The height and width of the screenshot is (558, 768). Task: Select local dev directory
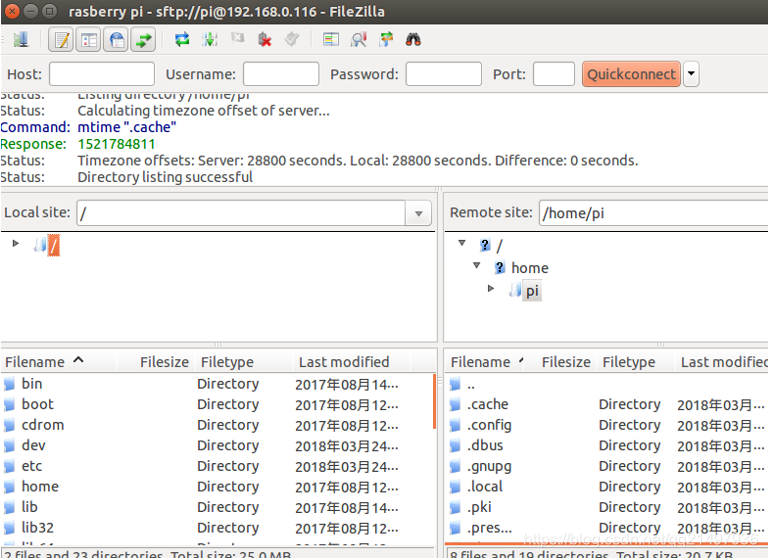[216, 445]
